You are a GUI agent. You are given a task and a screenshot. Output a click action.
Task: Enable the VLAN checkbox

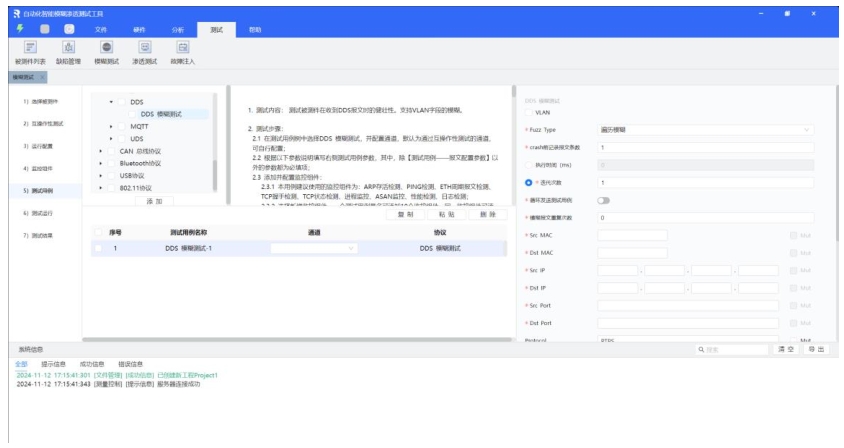(529, 113)
